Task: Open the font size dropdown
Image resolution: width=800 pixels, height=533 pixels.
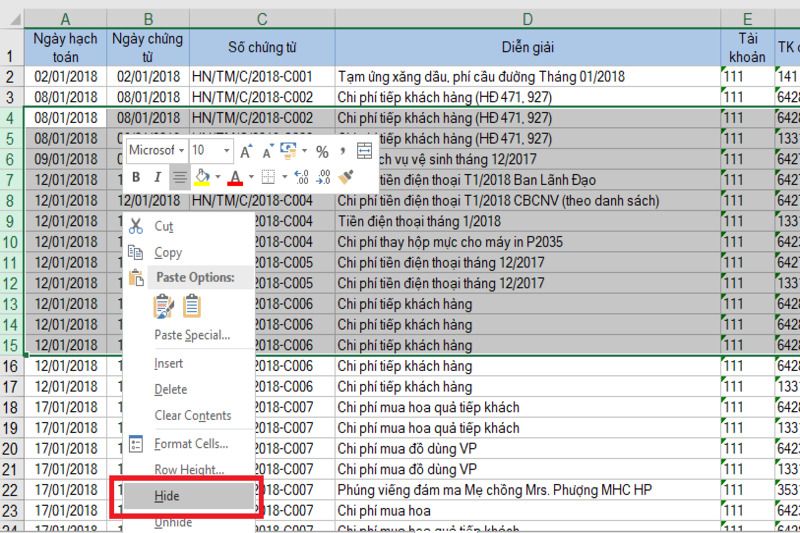Action: click(228, 151)
